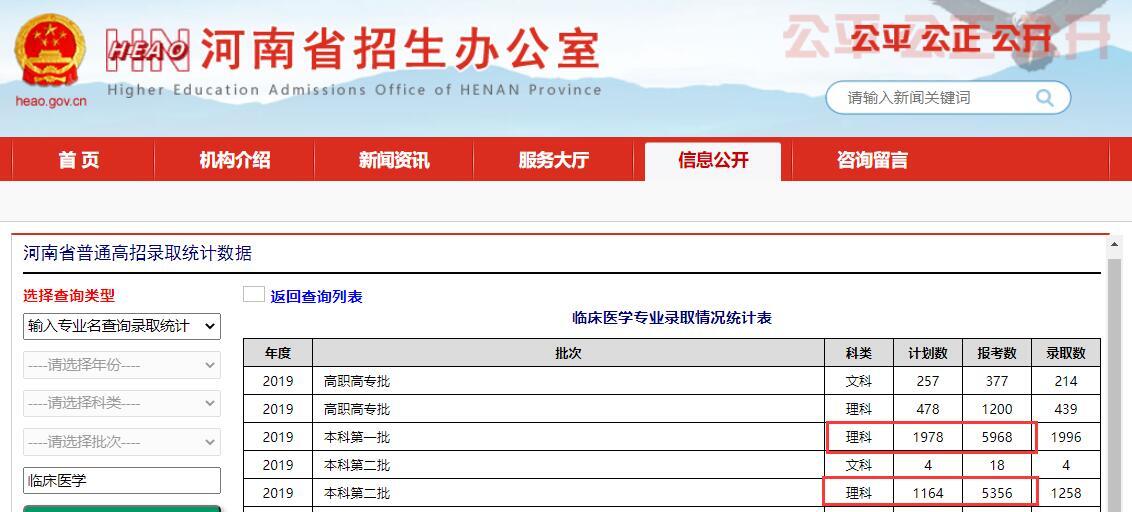Open the 选择查询类型 dropdown
Viewport: 1132px width, 512px height.
coord(122,326)
